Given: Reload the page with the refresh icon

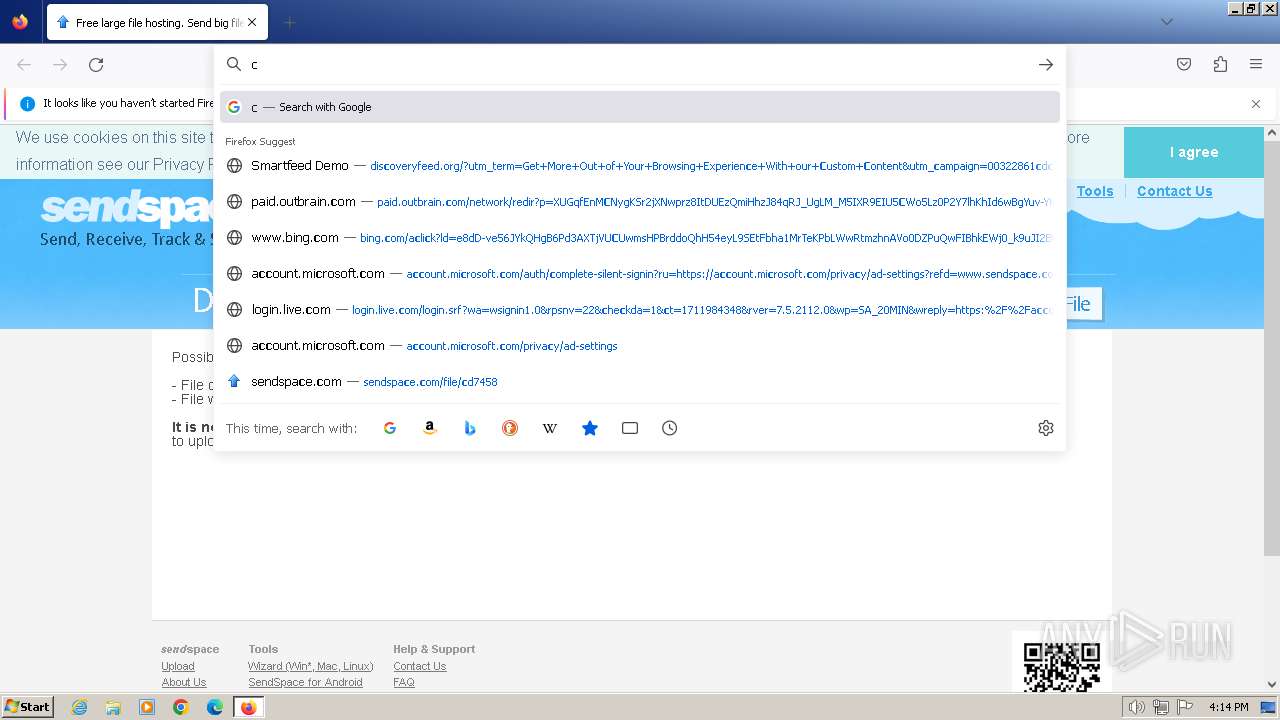Looking at the screenshot, I should click(x=96, y=64).
